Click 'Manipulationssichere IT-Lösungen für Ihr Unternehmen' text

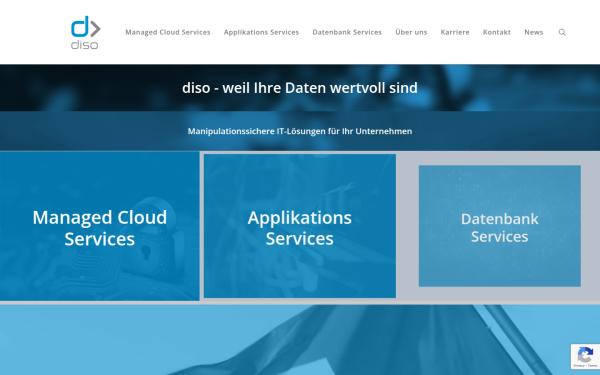[x=300, y=131]
